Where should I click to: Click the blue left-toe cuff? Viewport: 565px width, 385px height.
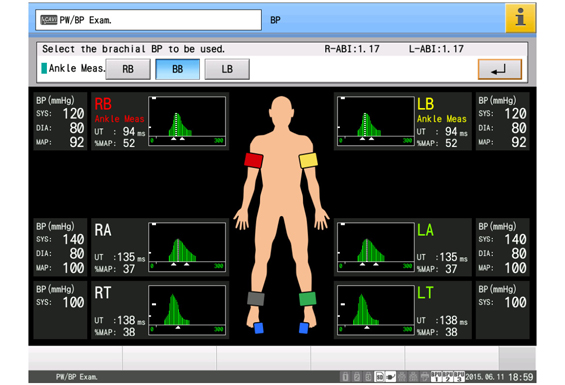point(304,328)
